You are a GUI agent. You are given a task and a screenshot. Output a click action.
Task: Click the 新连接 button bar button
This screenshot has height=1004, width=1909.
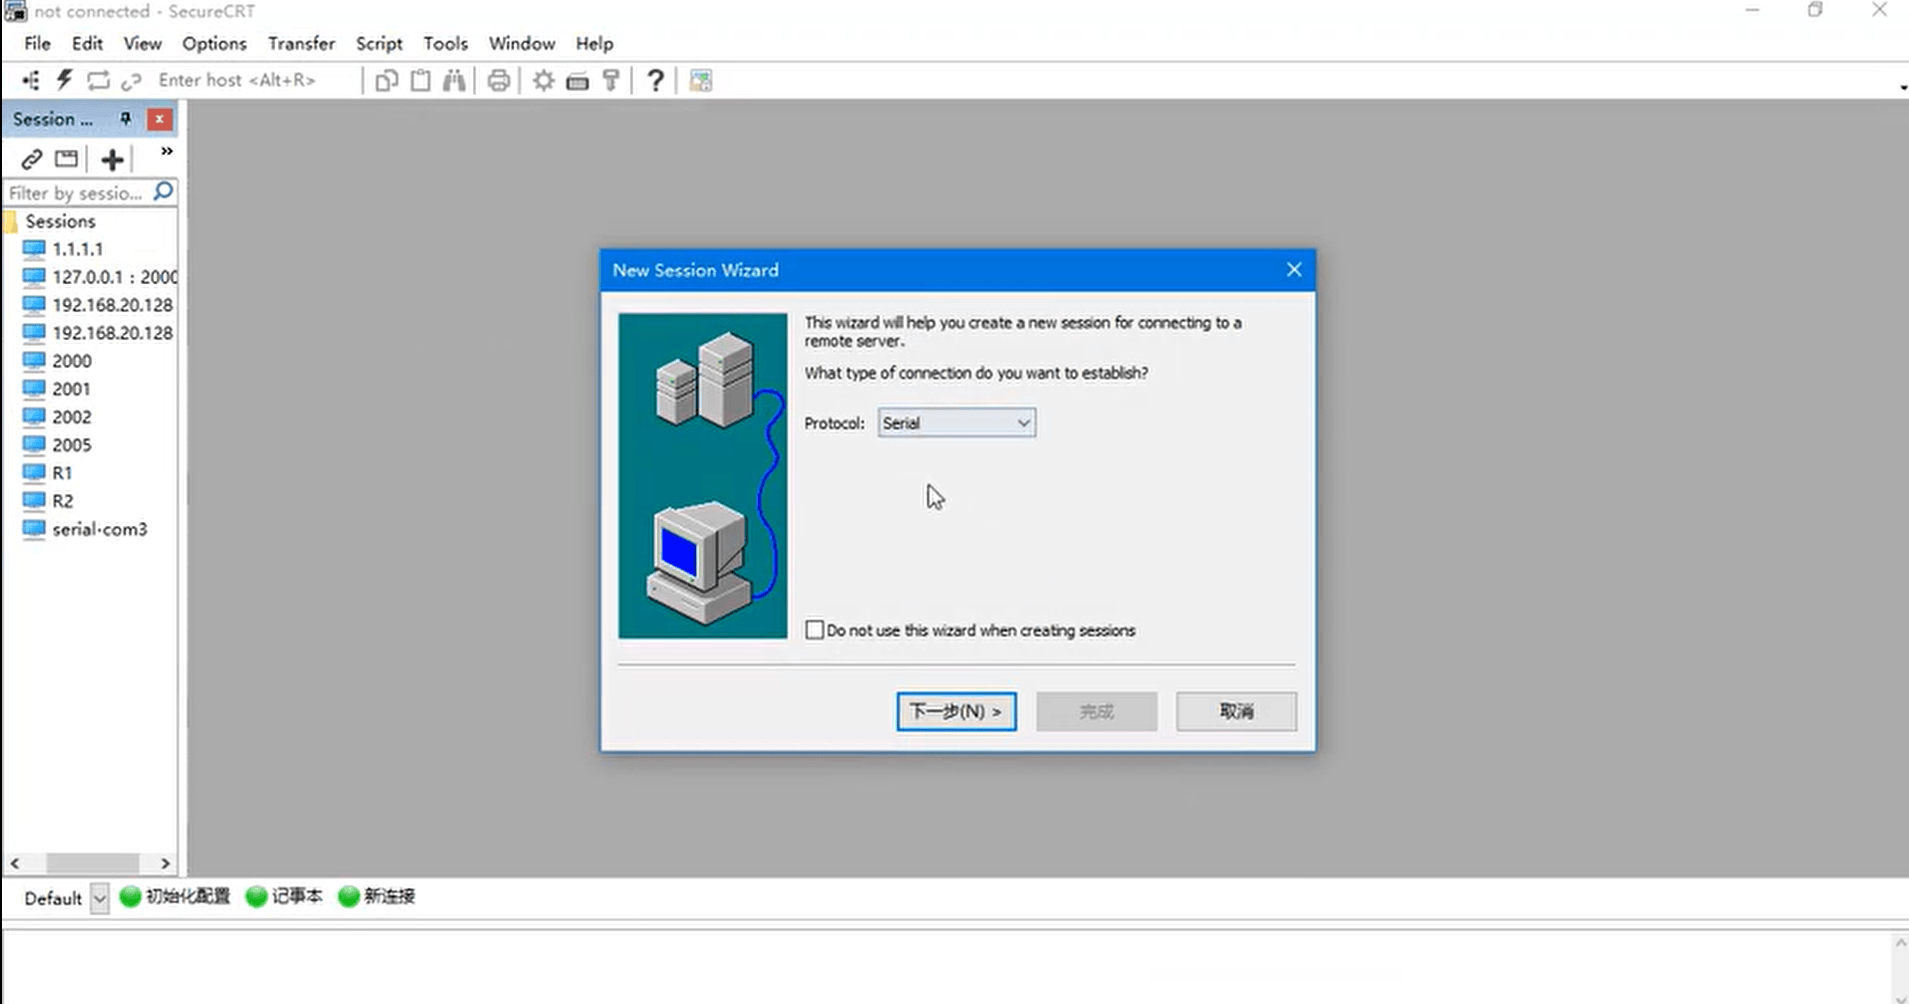(x=377, y=896)
